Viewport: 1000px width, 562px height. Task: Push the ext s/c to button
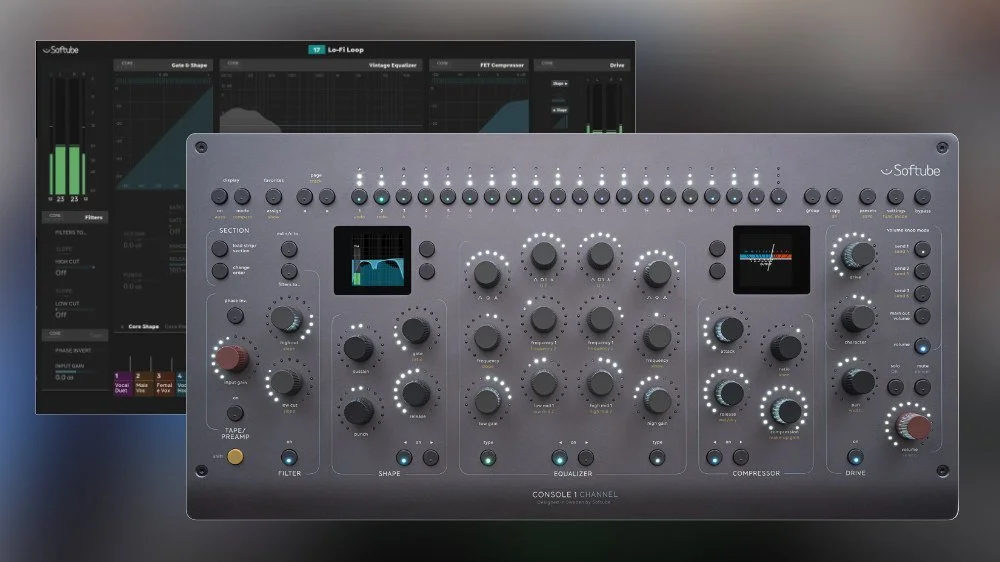tap(289, 249)
